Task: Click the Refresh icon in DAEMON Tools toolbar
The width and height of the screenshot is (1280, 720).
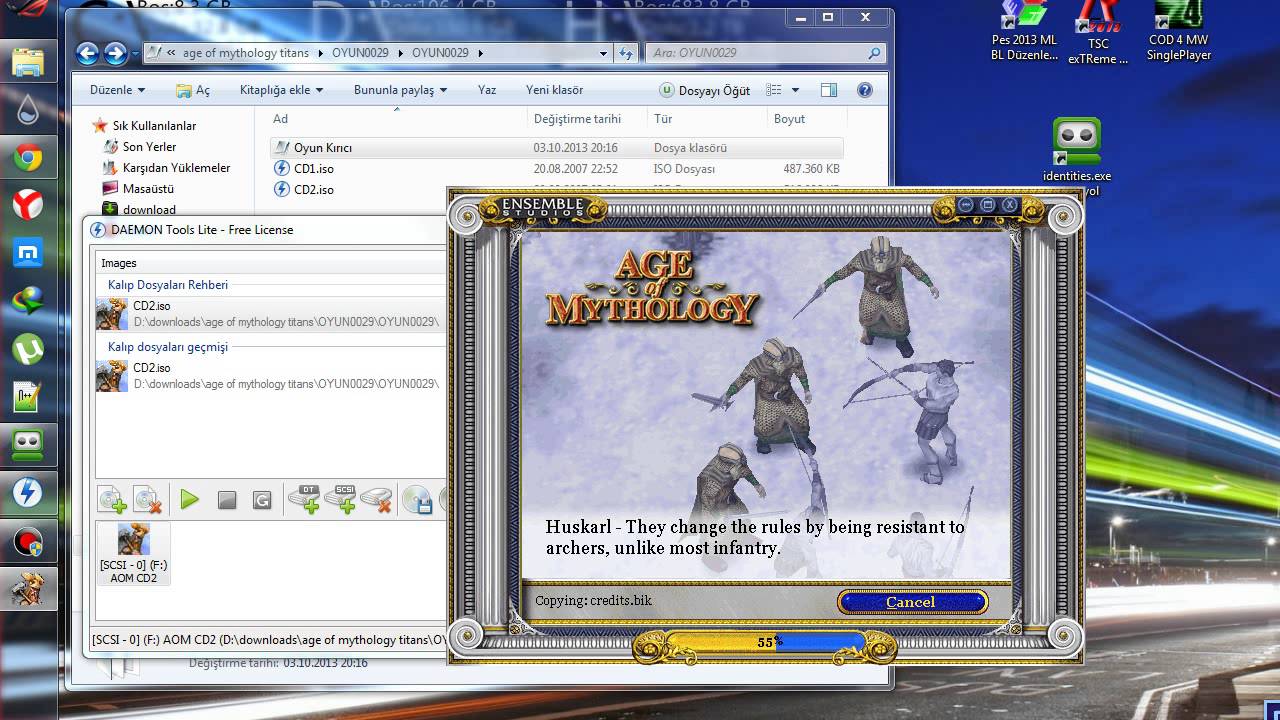Action: tap(263, 500)
